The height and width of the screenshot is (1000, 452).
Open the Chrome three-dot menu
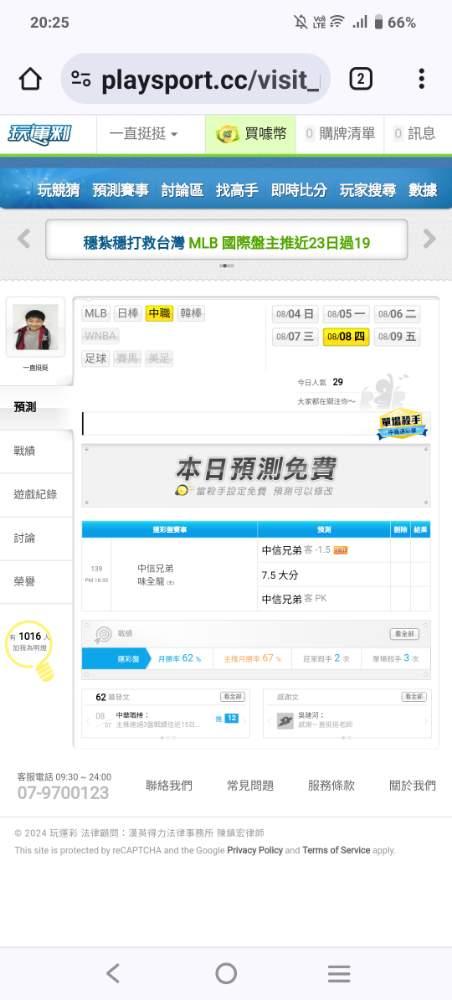click(421, 79)
